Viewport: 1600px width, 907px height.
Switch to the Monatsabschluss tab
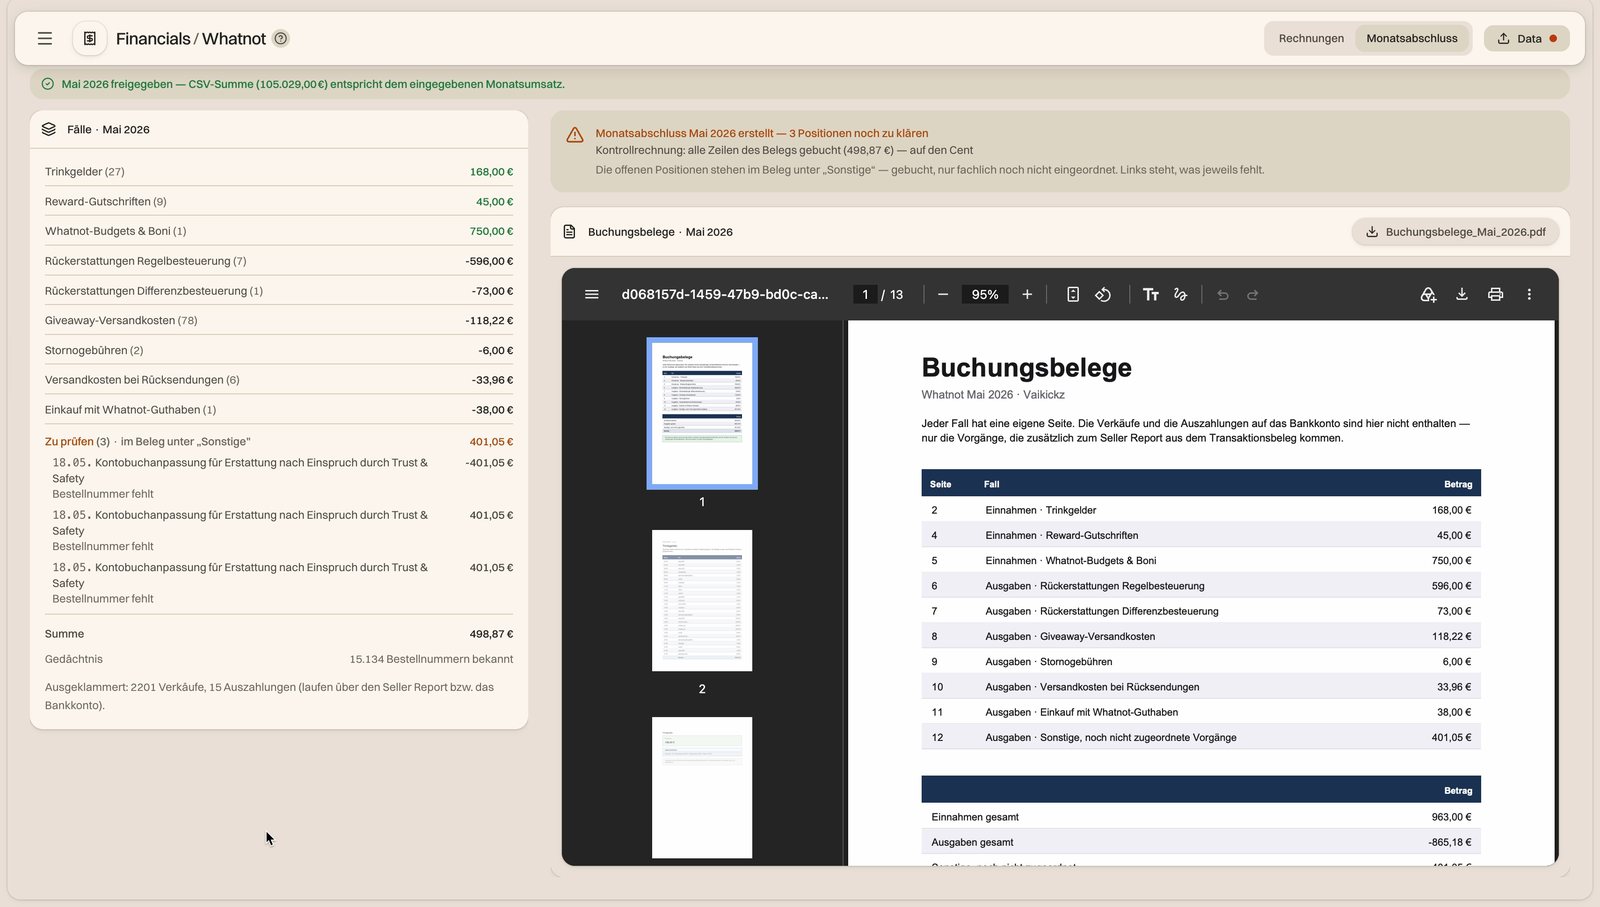click(x=1412, y=38)
